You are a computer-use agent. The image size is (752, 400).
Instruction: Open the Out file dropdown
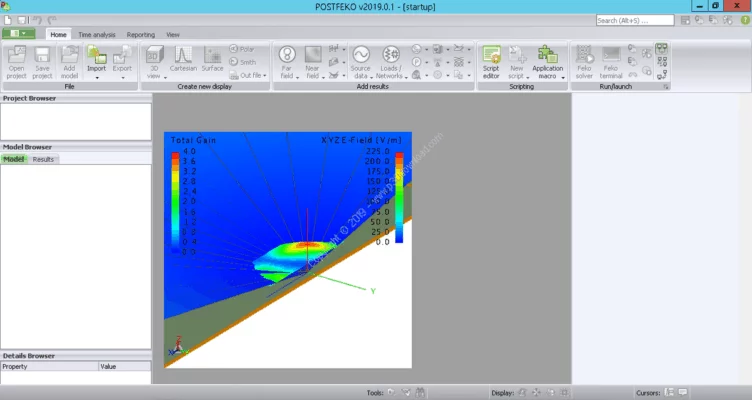click(x=247, y=75)
